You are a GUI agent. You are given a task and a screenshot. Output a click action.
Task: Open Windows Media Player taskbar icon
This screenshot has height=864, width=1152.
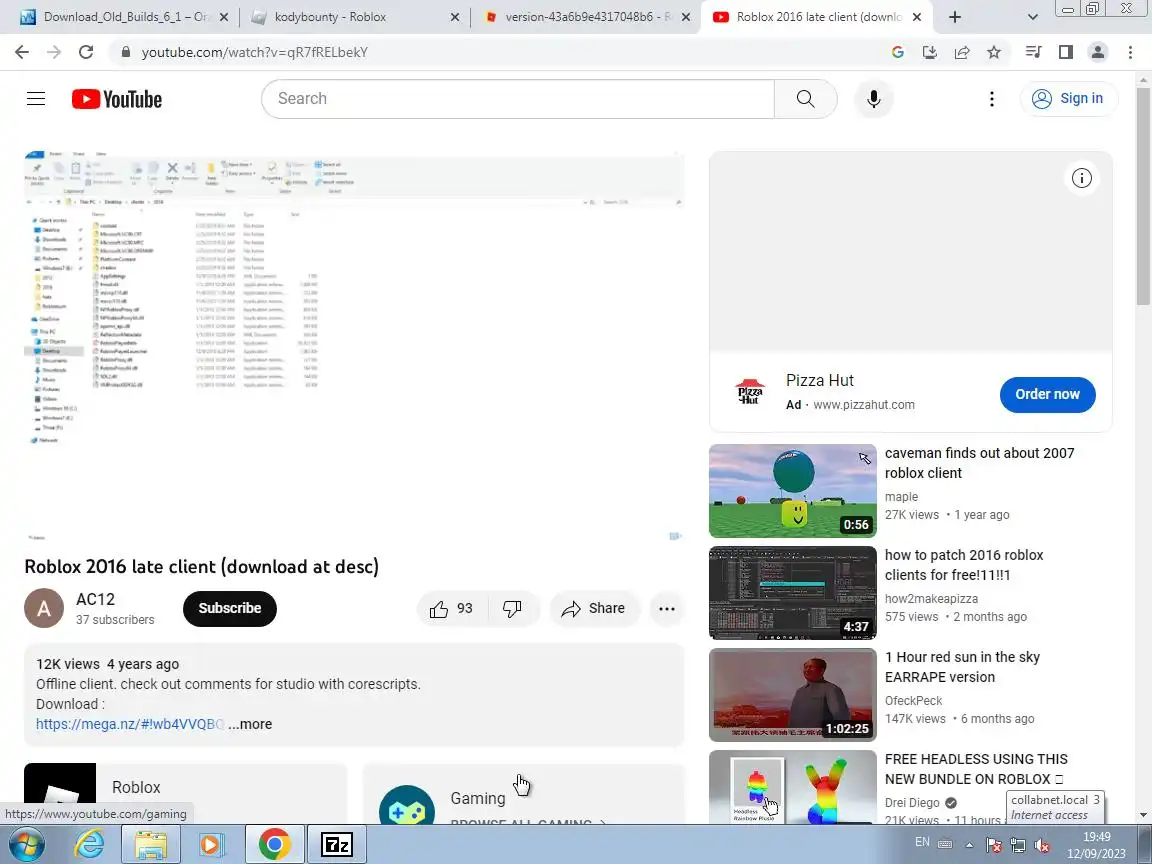click(211, 844)
